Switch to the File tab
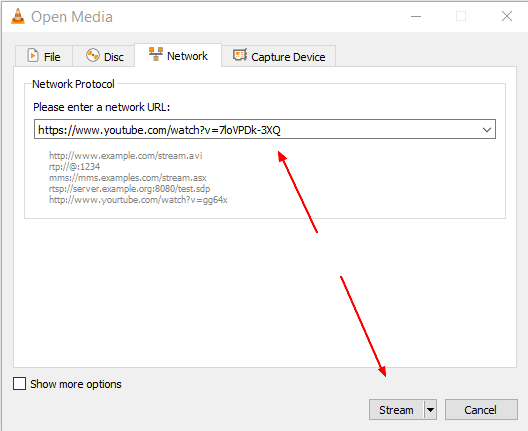528x431 pixels. 44,56
